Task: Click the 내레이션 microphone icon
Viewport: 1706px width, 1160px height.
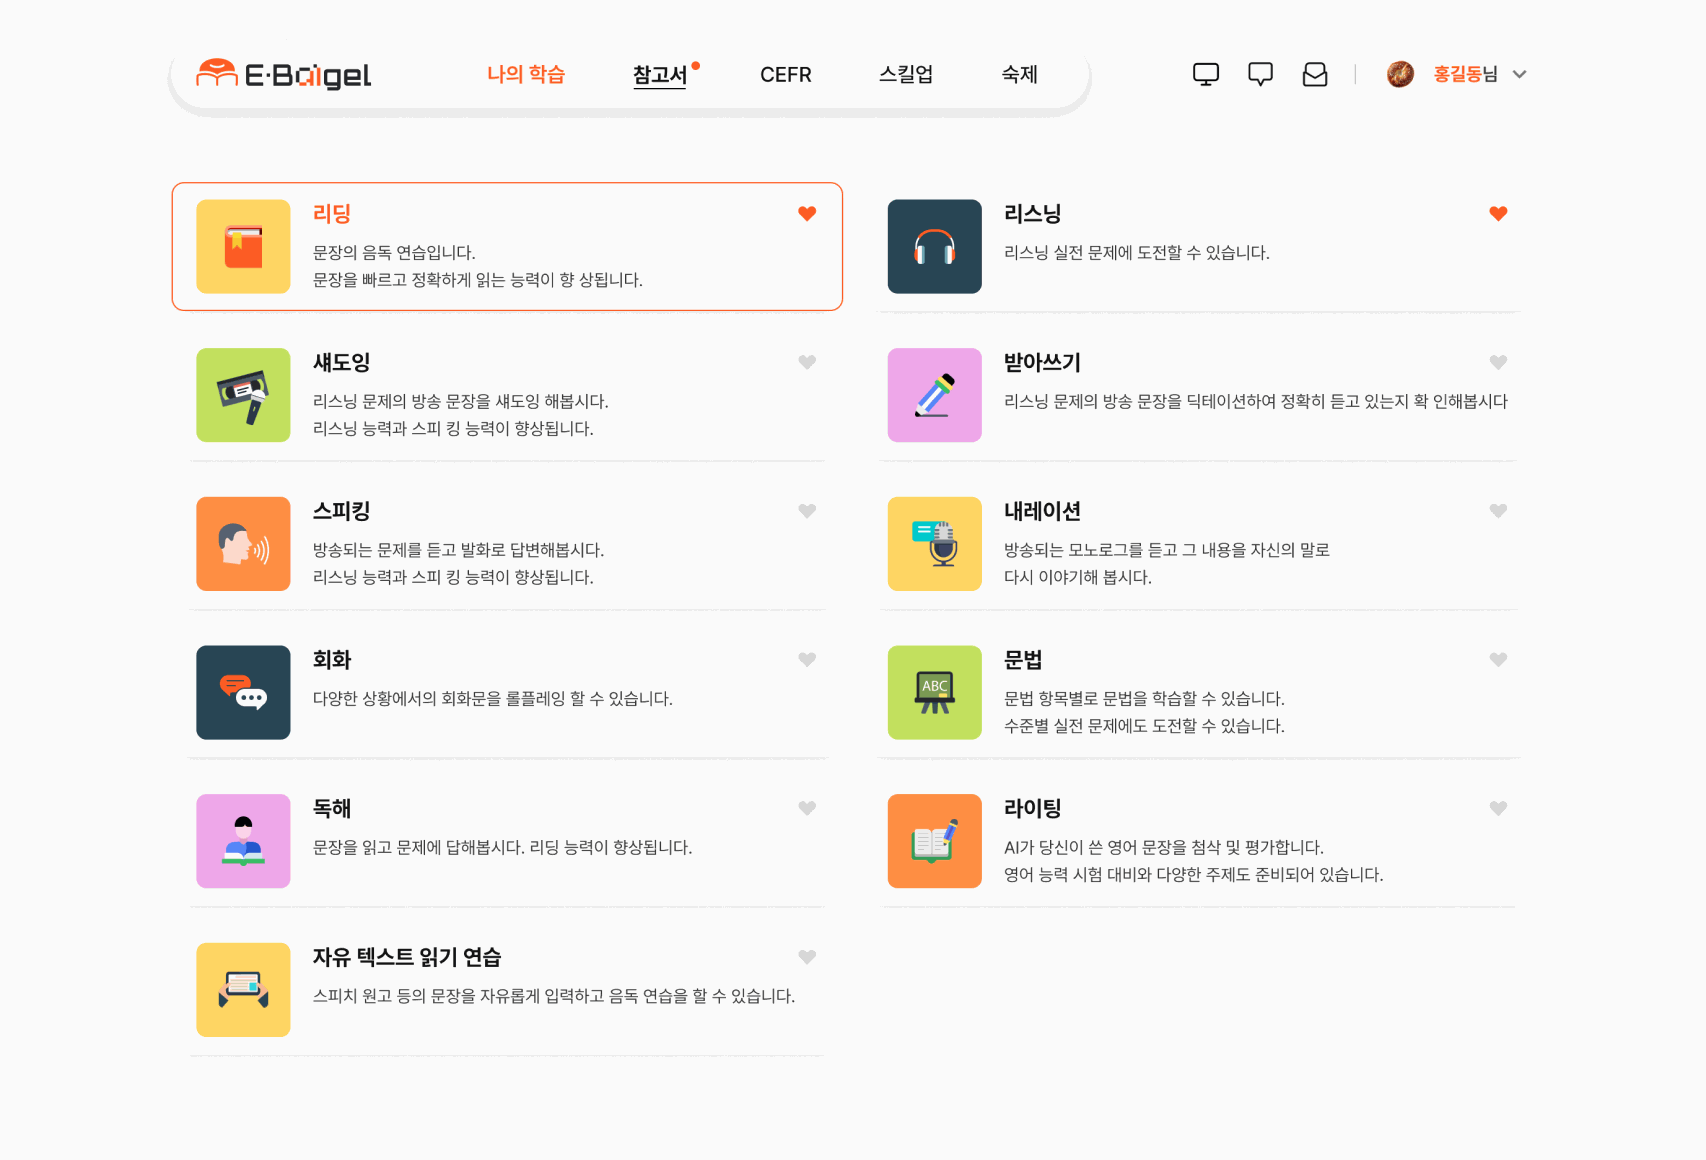Action: [x=934, y=544]
